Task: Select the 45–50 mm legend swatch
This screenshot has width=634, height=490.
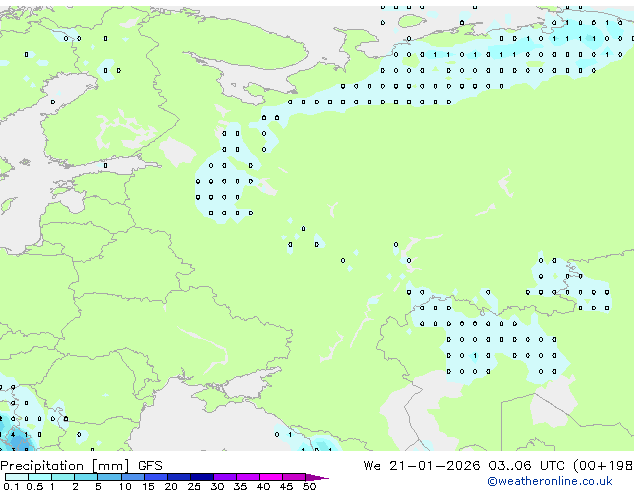Action: pyautogui.click(x=294, y=477)
